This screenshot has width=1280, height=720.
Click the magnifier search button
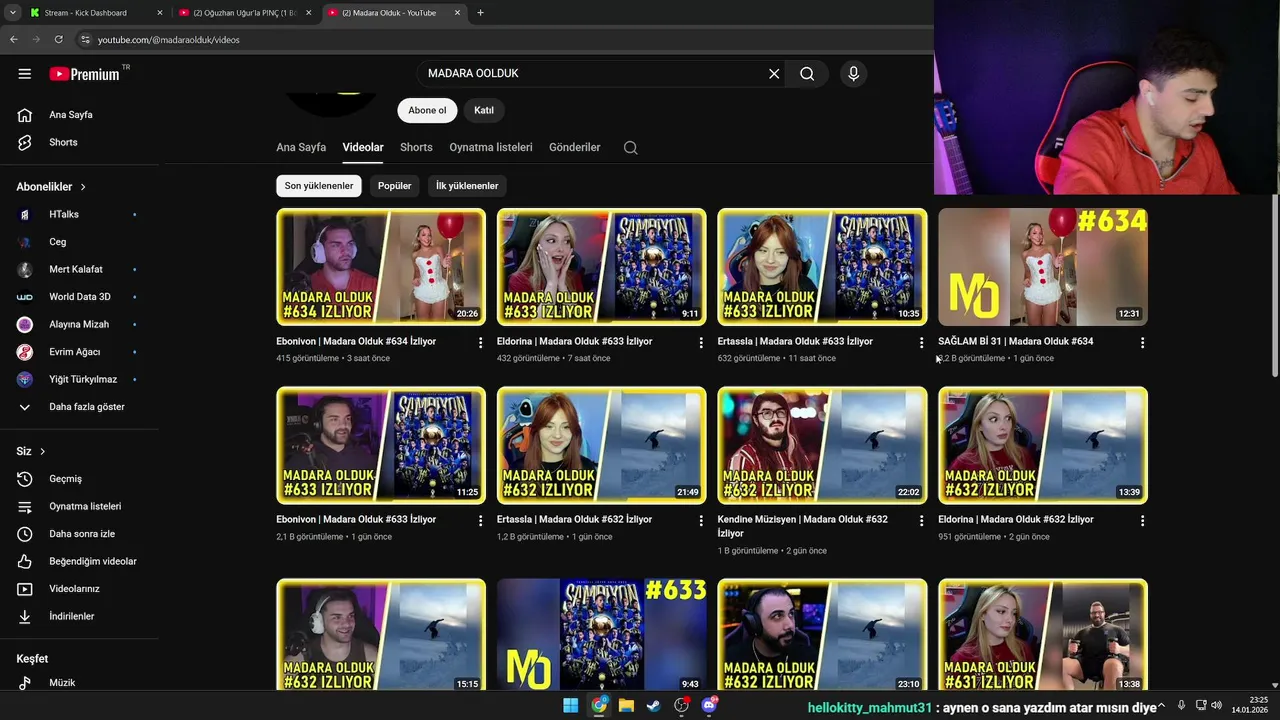[x=807, y=74]
